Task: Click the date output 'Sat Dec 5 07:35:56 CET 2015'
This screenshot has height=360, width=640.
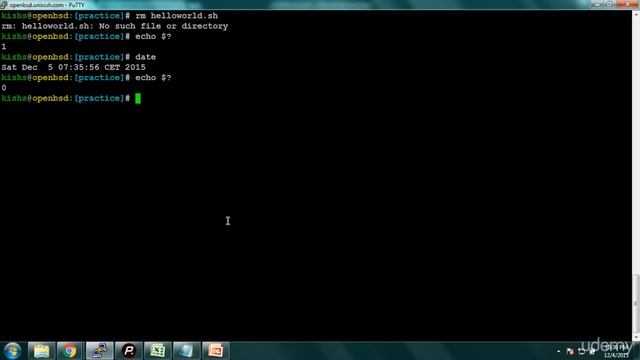Action: (73, 67)
